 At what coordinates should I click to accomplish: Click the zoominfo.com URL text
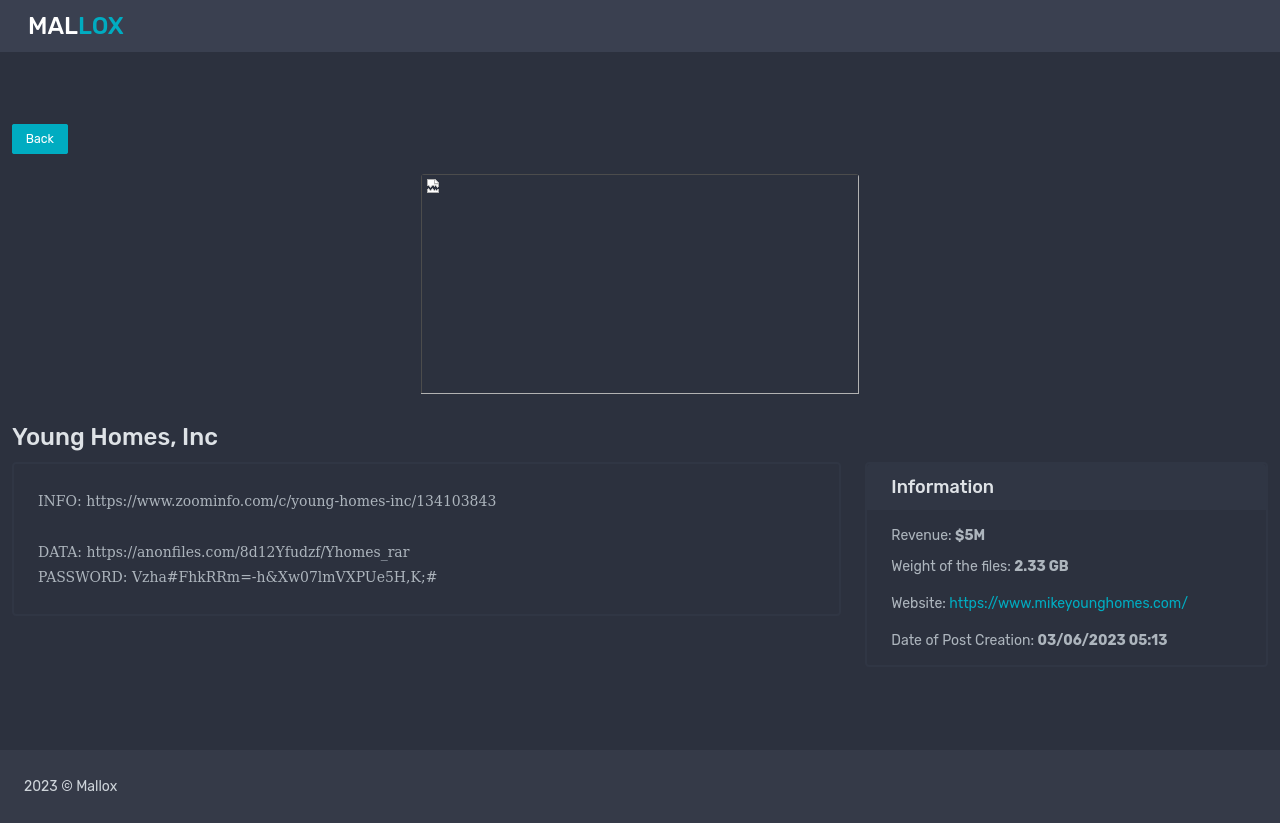(291, 501)
